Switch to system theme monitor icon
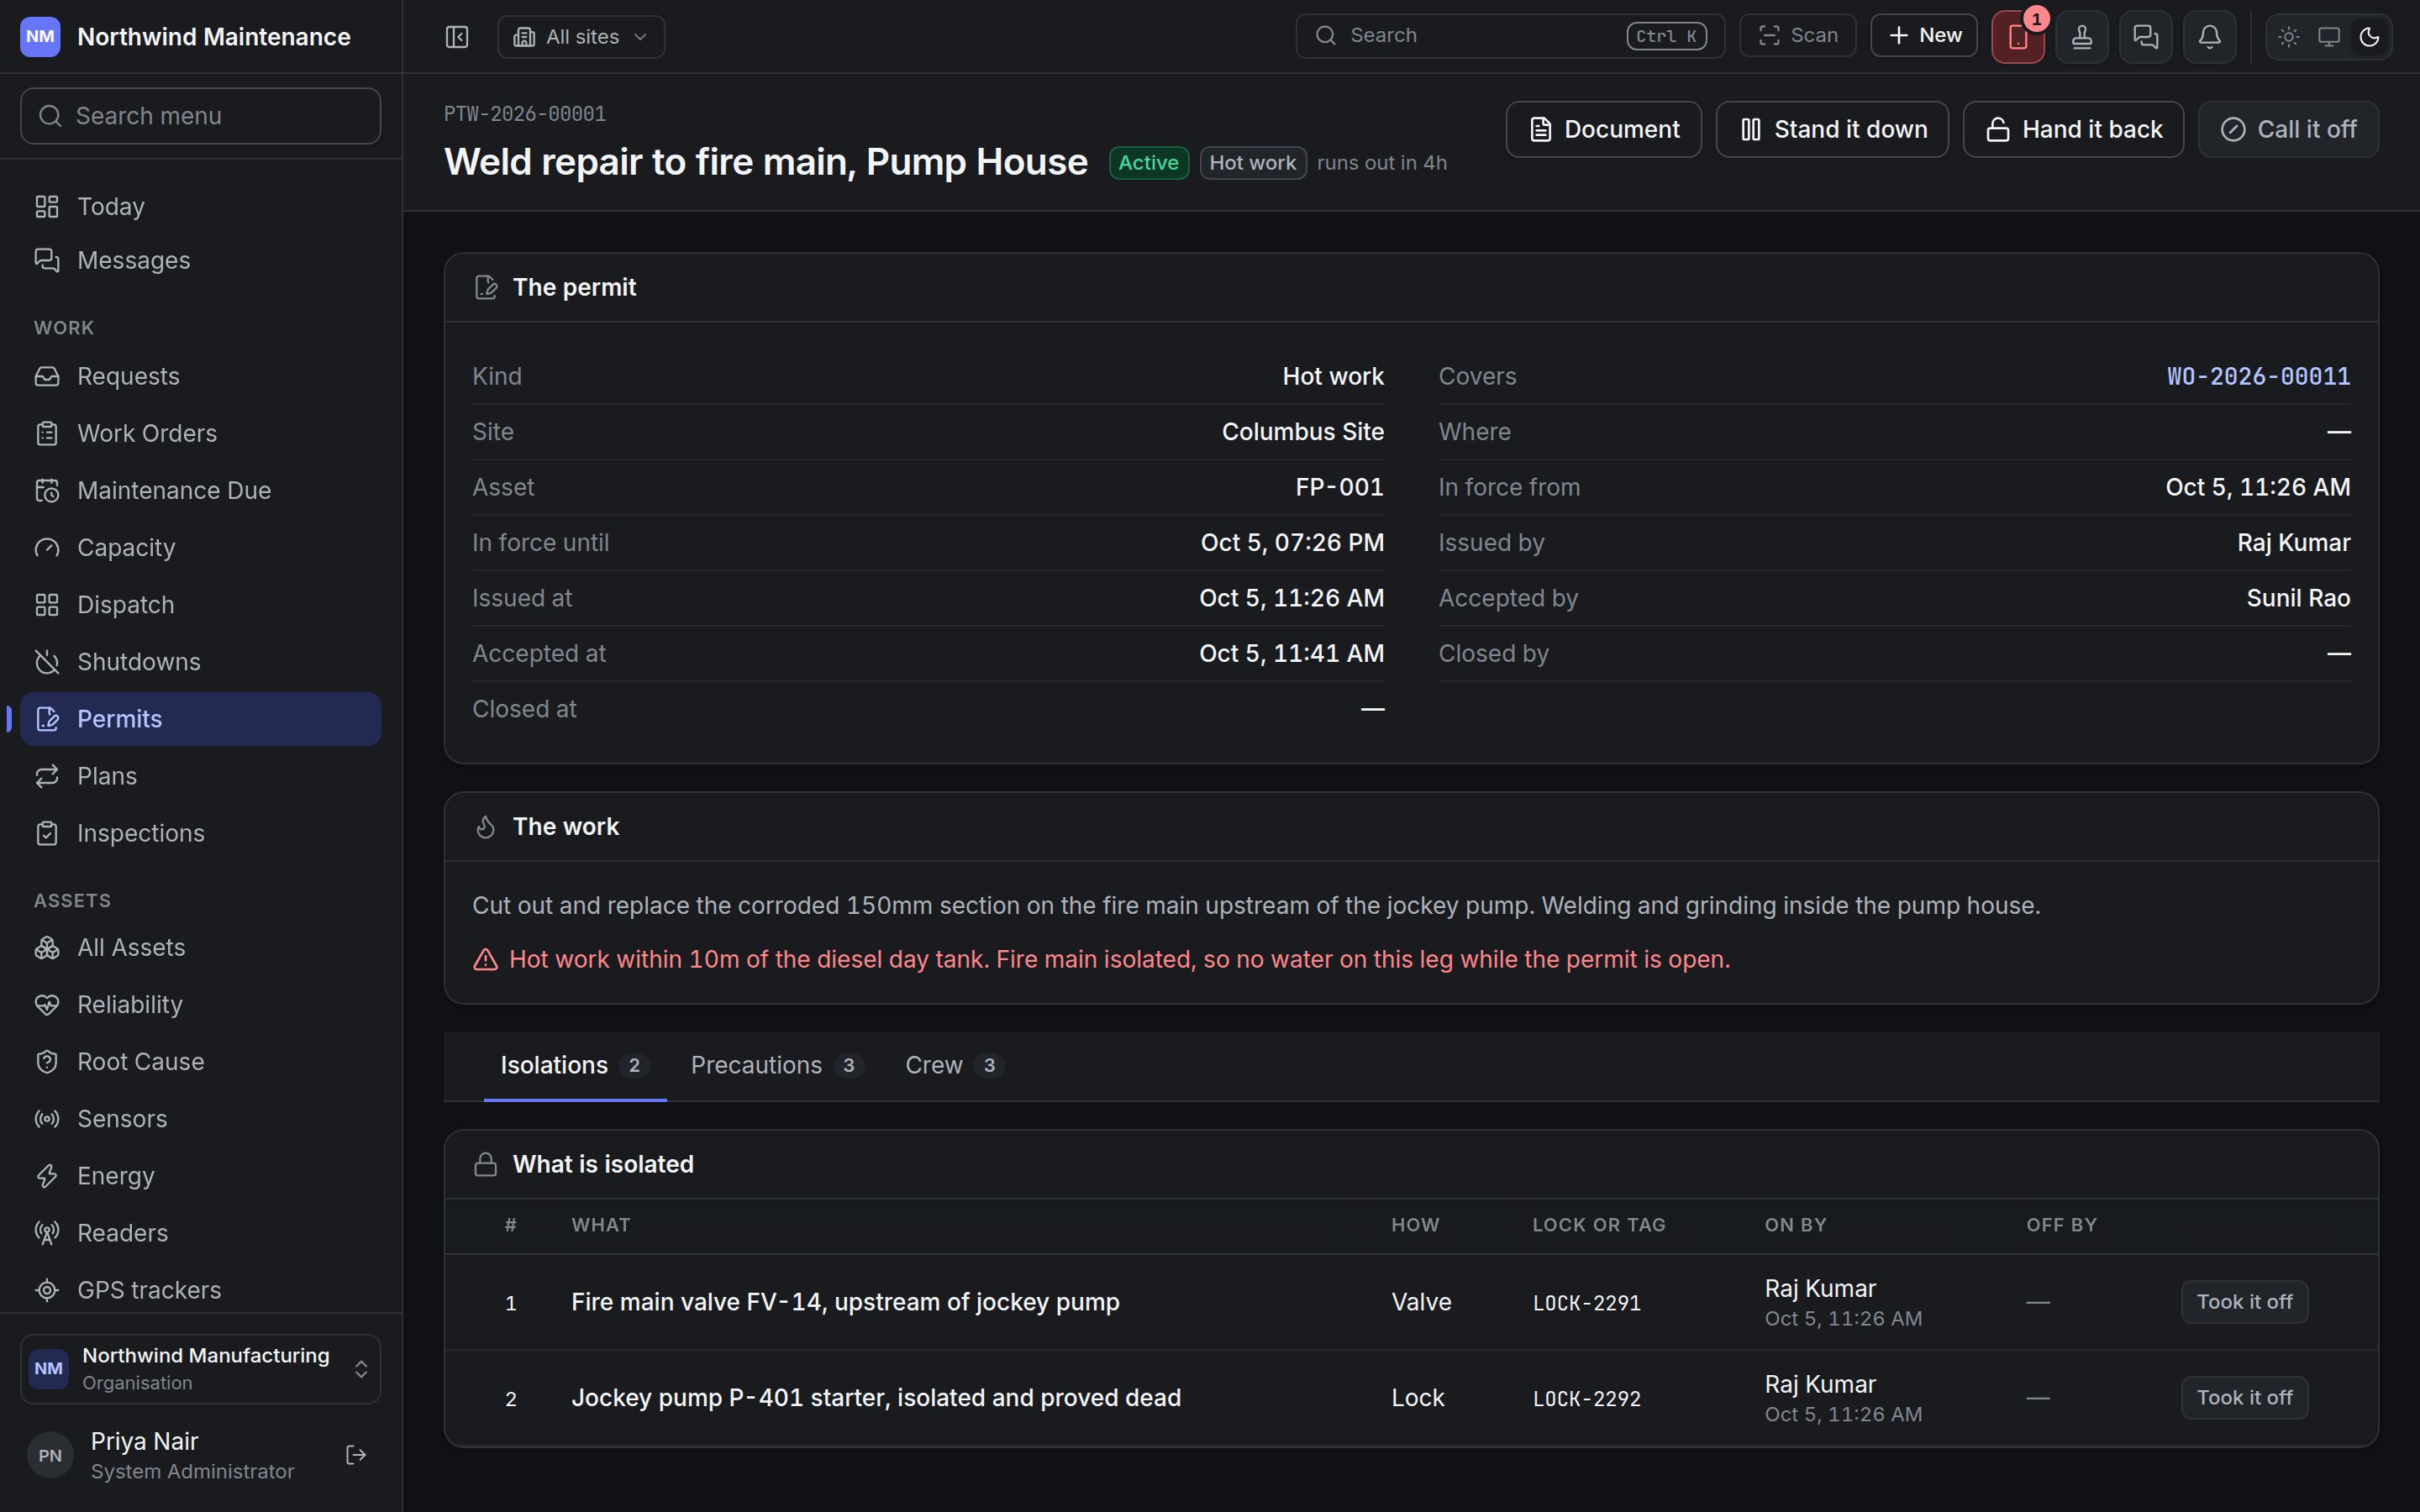The height and width of the screenshot is (1512, 2420). click(2328, 37)
